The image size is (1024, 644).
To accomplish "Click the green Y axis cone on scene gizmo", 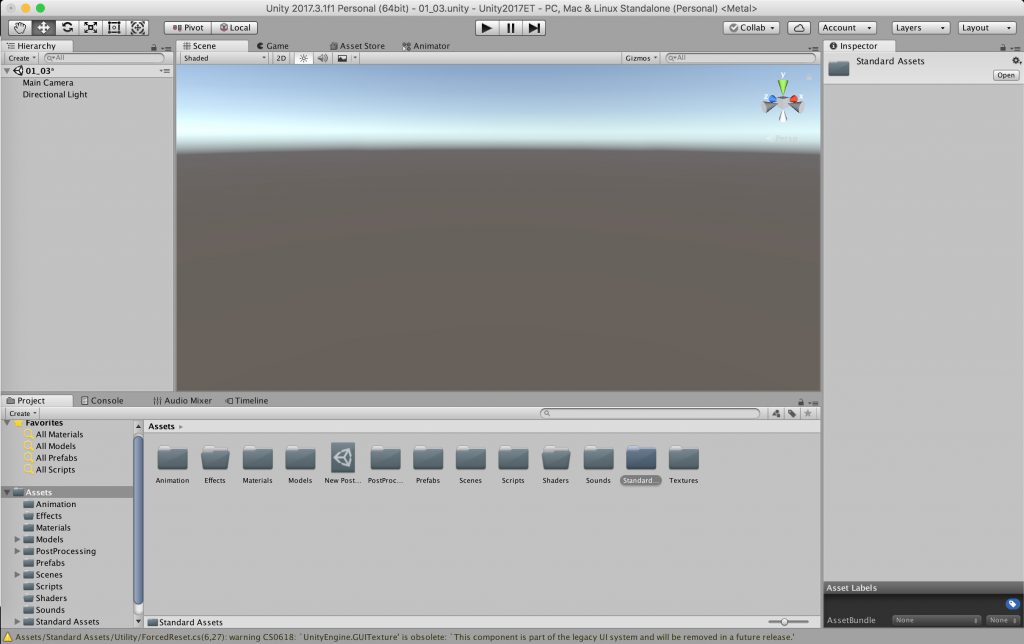I will point(782,86).
